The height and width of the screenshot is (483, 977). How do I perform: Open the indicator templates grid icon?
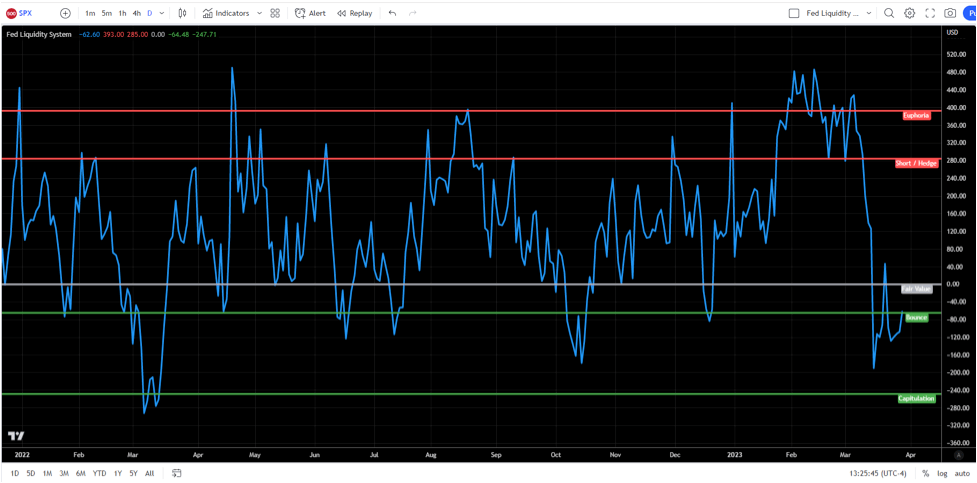pos(275,13)
